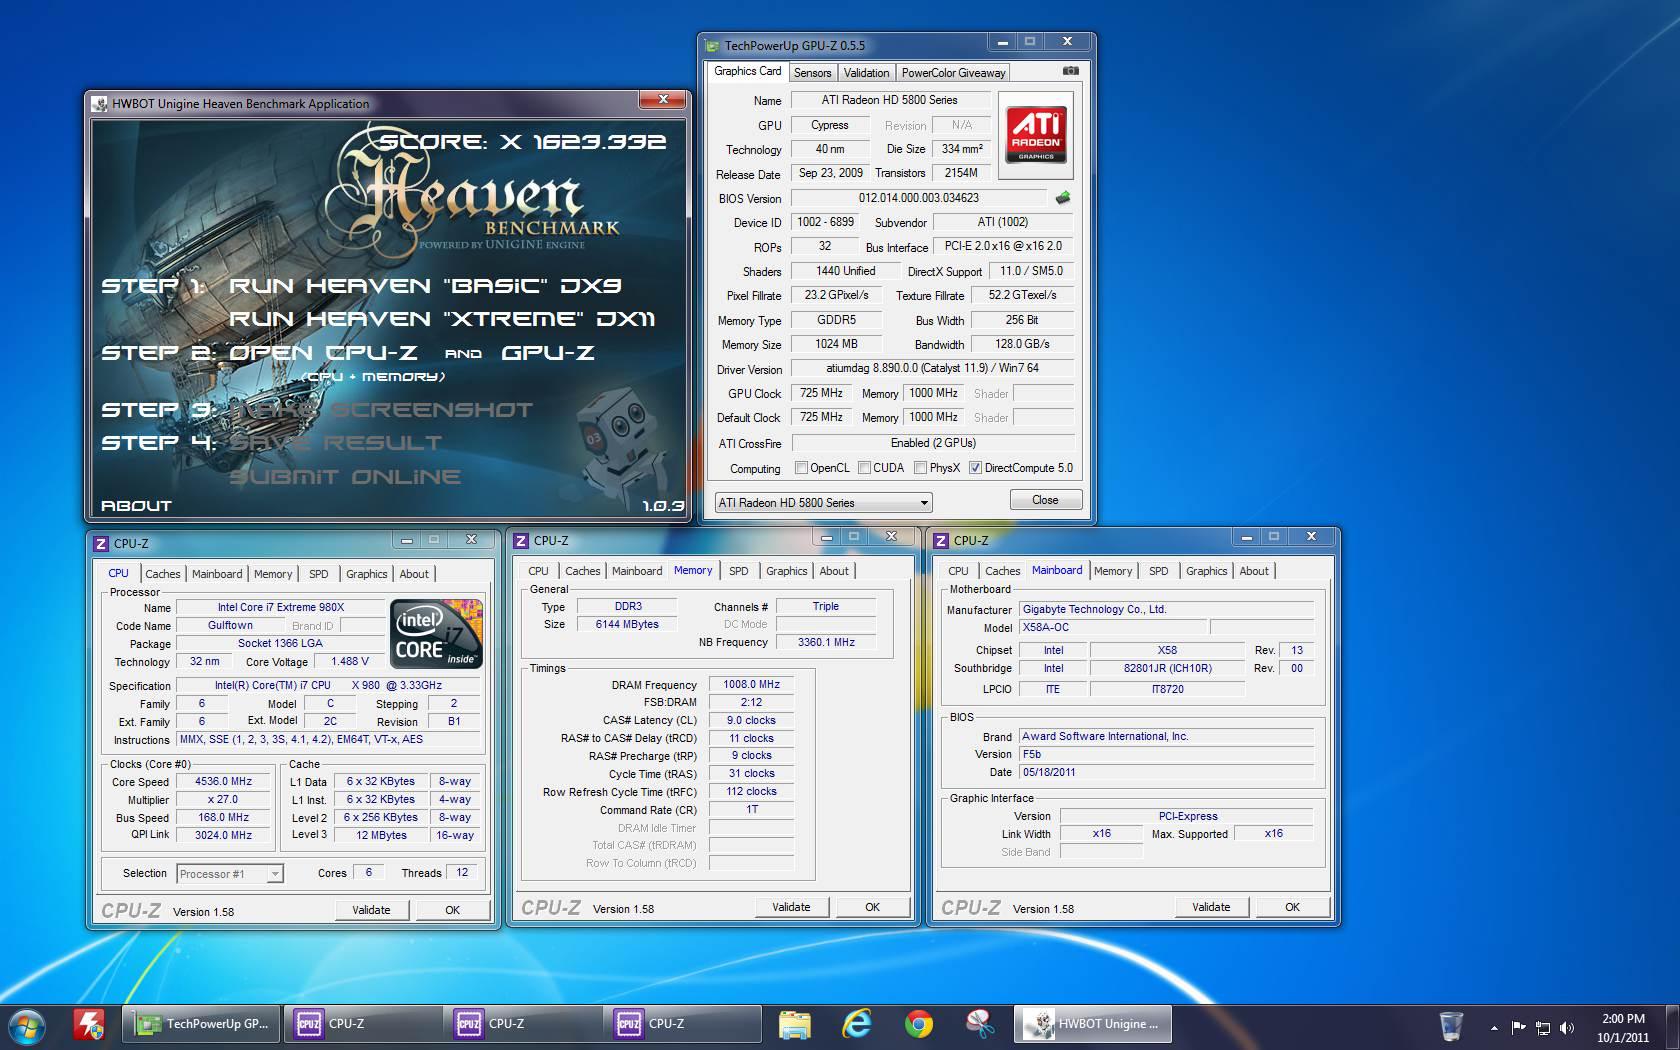
Task: Launch Google Chrome from the taskbar
Action: click(x=919, y=1025)
